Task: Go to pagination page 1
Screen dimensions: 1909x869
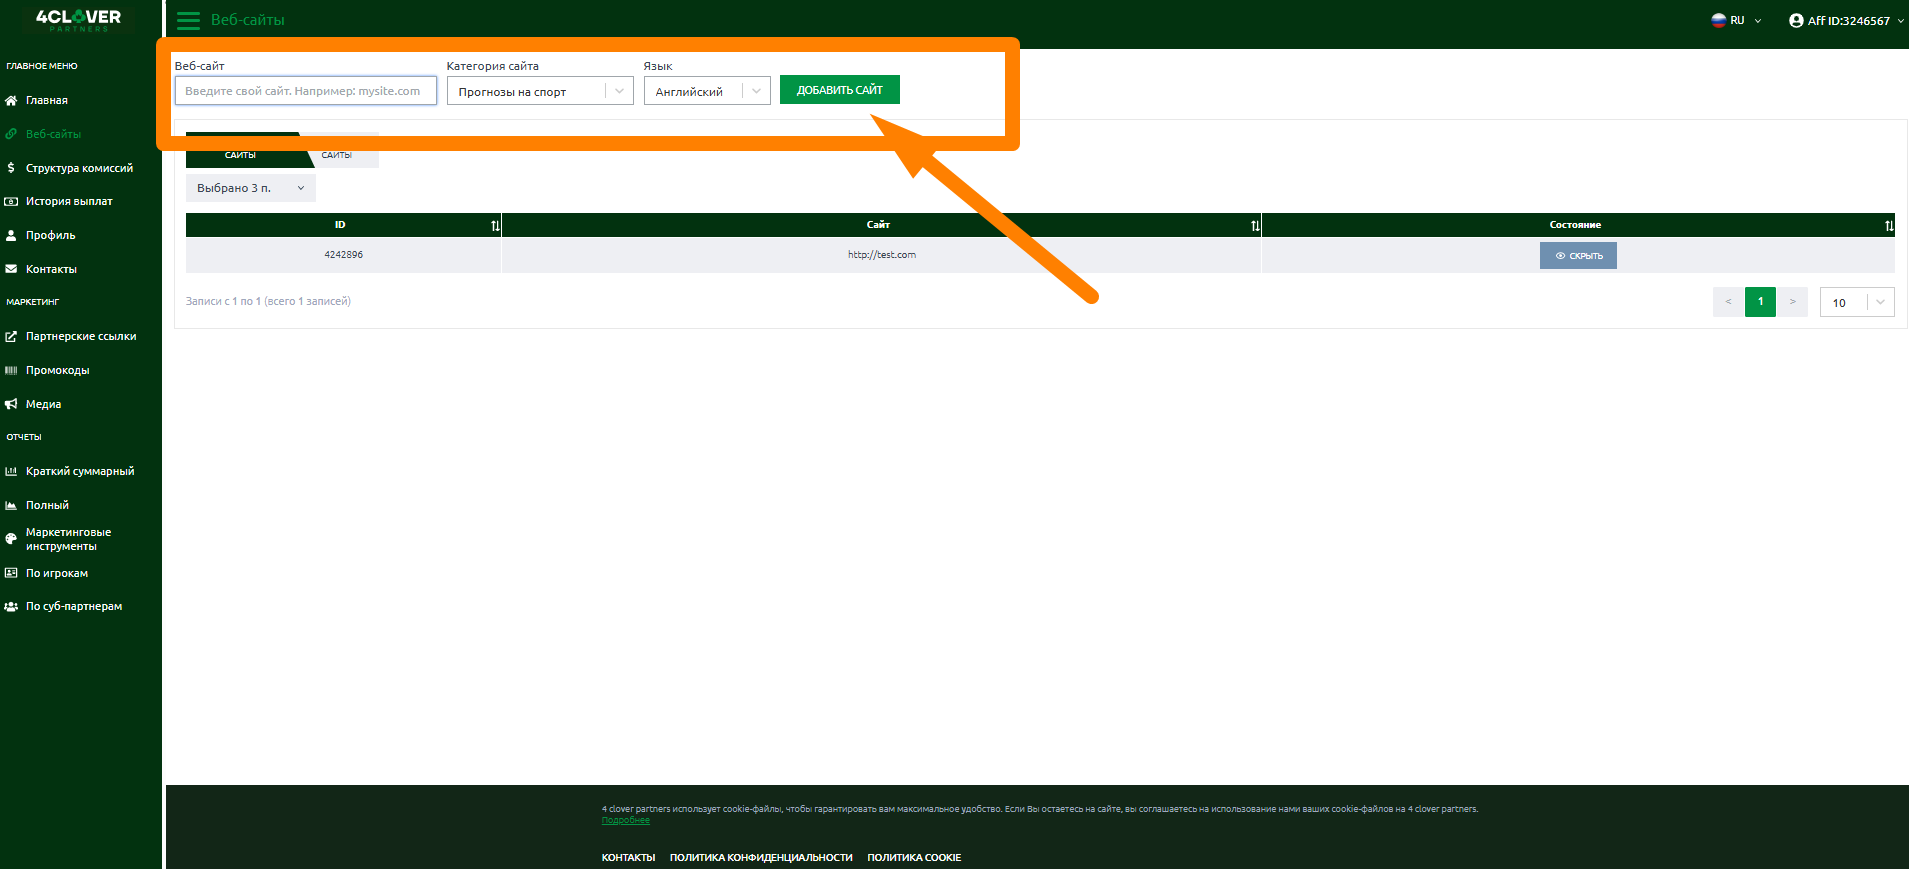Action: pyautogui.click(x=1760, y=302)
